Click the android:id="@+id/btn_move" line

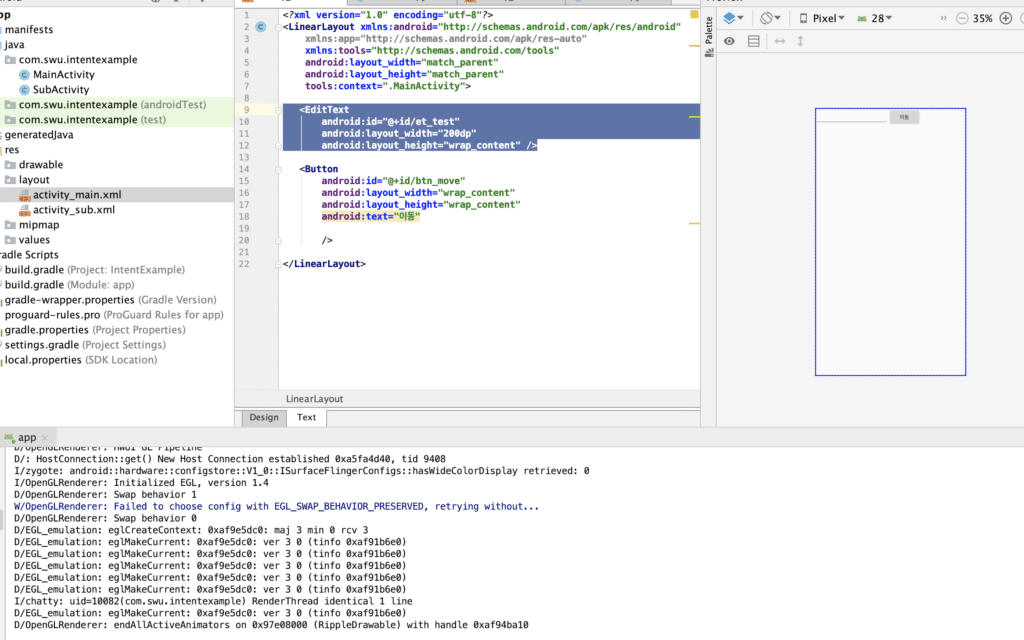click(392, 181)
